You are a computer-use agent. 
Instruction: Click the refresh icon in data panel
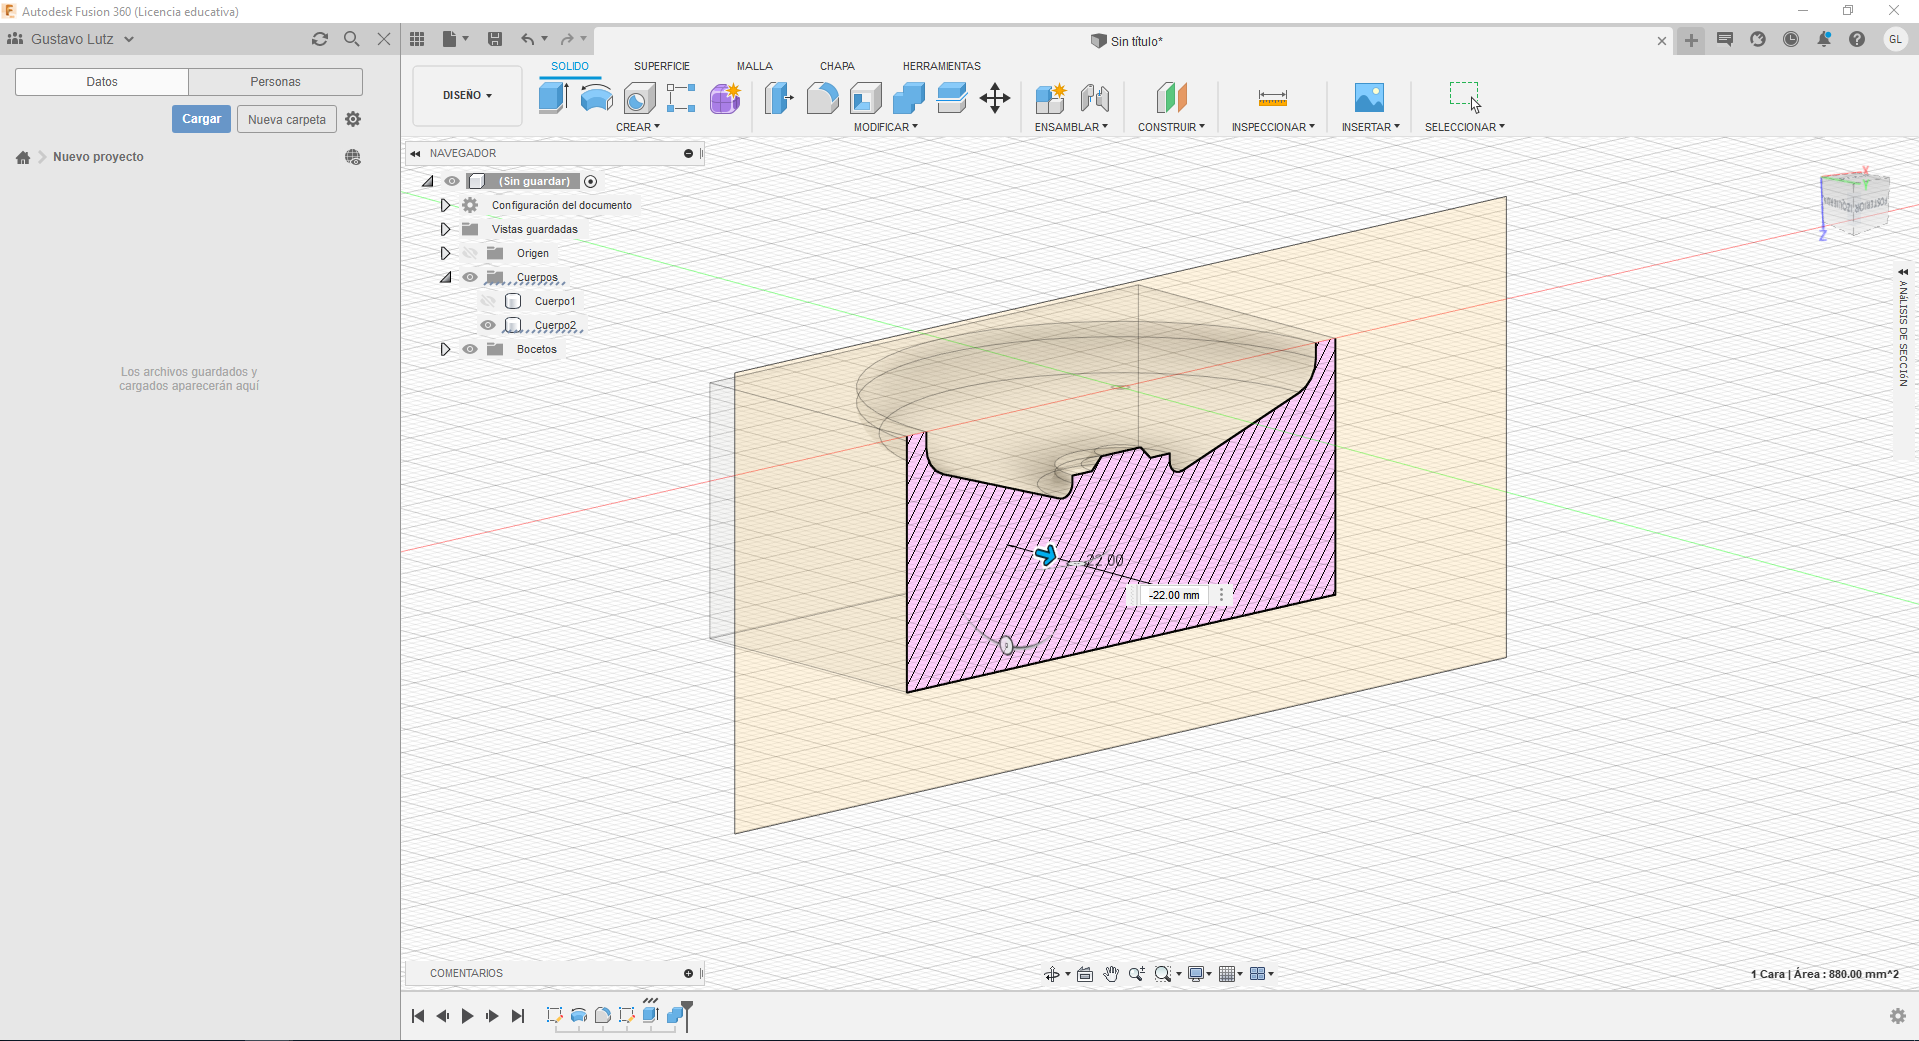click(x=320, y=39)
